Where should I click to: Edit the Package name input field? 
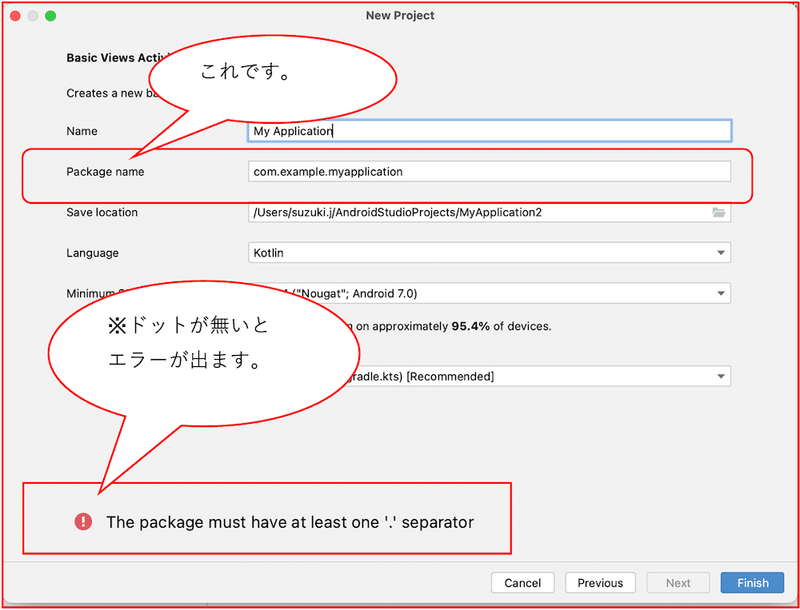point(490,172)
